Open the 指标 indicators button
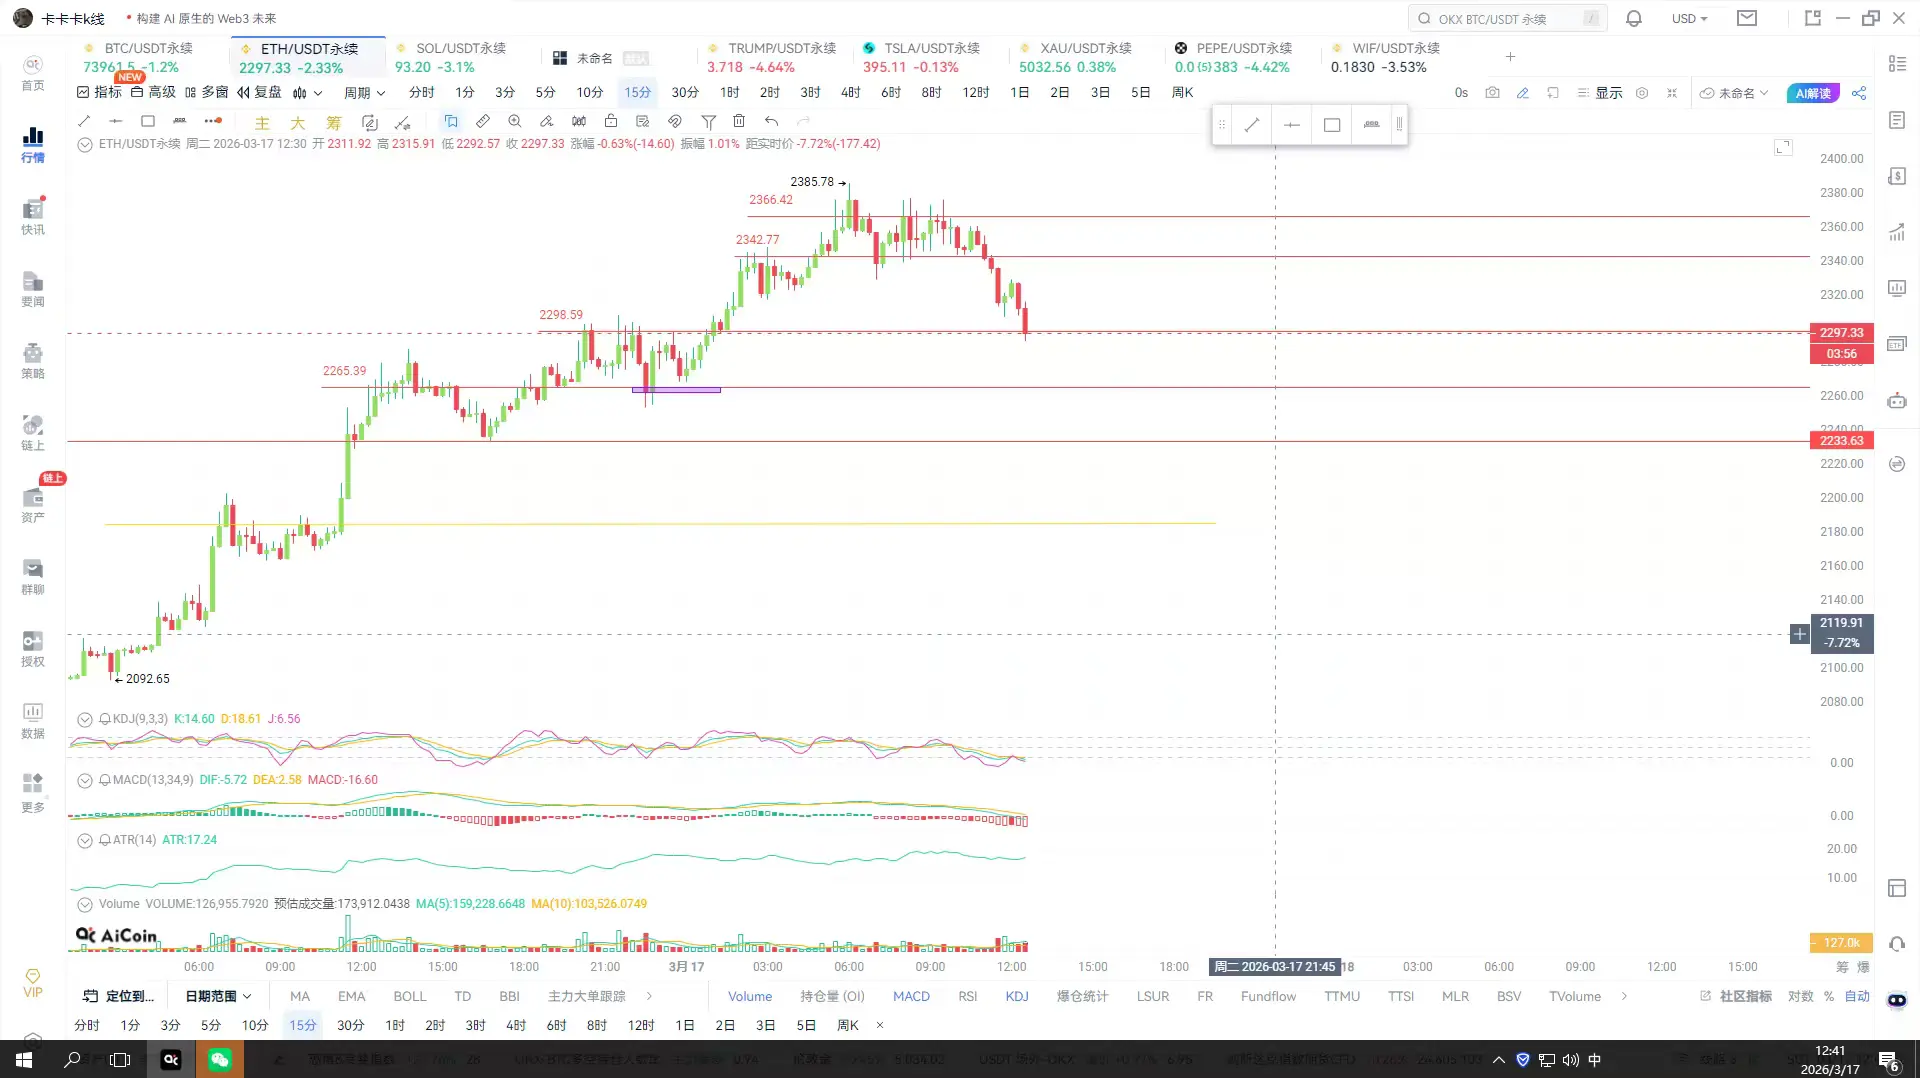 tap(99, 93)
